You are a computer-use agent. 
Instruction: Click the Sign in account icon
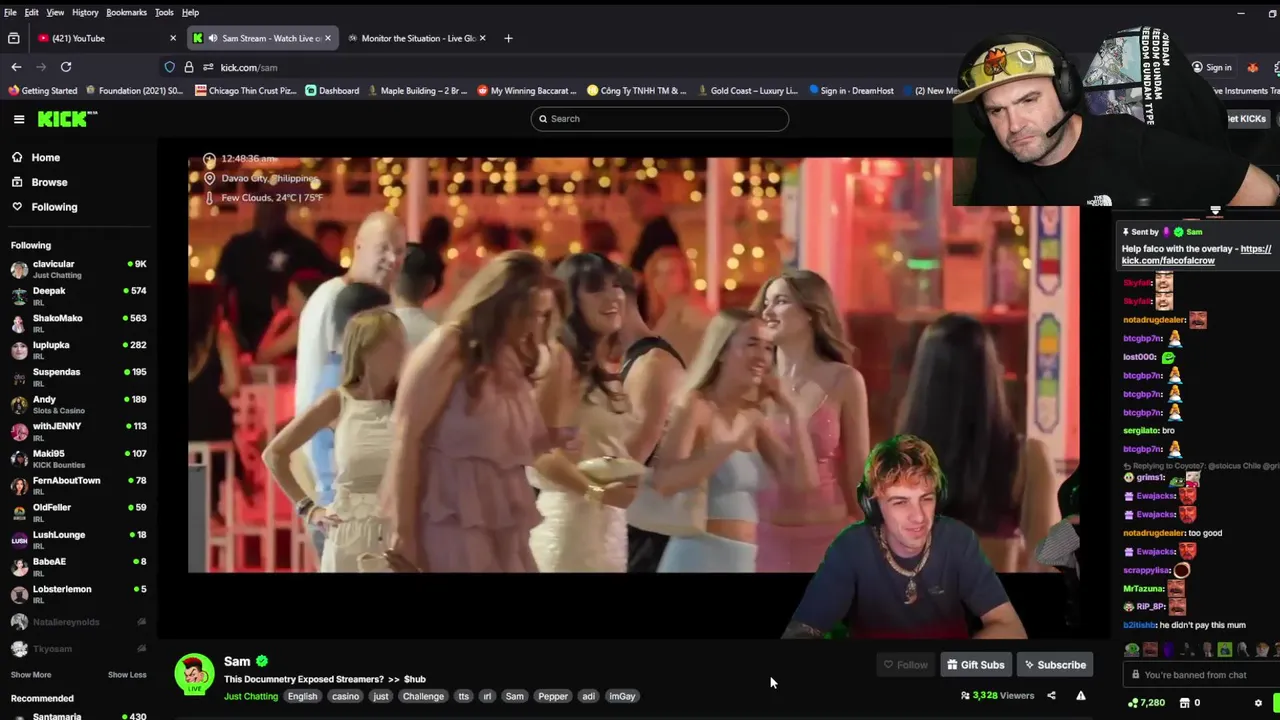pyautogui.click(x=1211, y=67)
